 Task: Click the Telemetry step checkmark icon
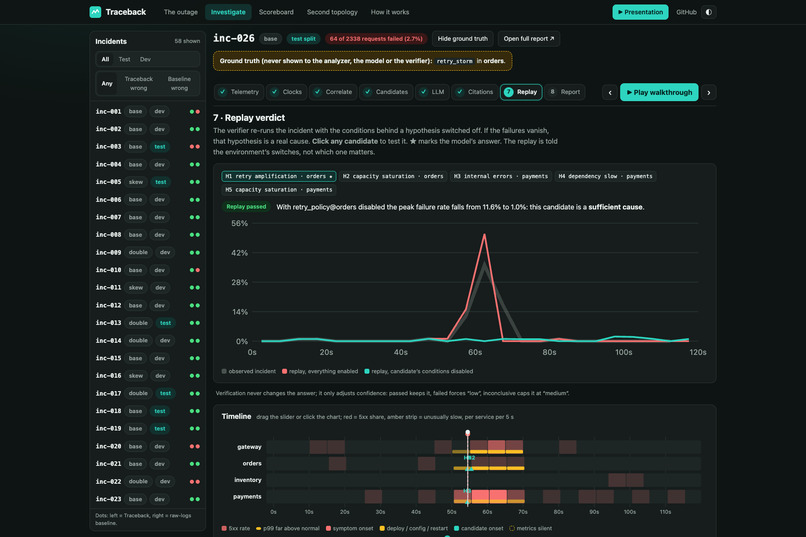coord(223,92)
